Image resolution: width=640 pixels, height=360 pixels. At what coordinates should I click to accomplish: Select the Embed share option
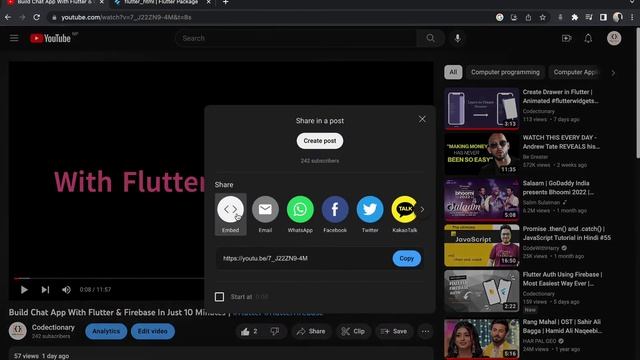point(230,214)
